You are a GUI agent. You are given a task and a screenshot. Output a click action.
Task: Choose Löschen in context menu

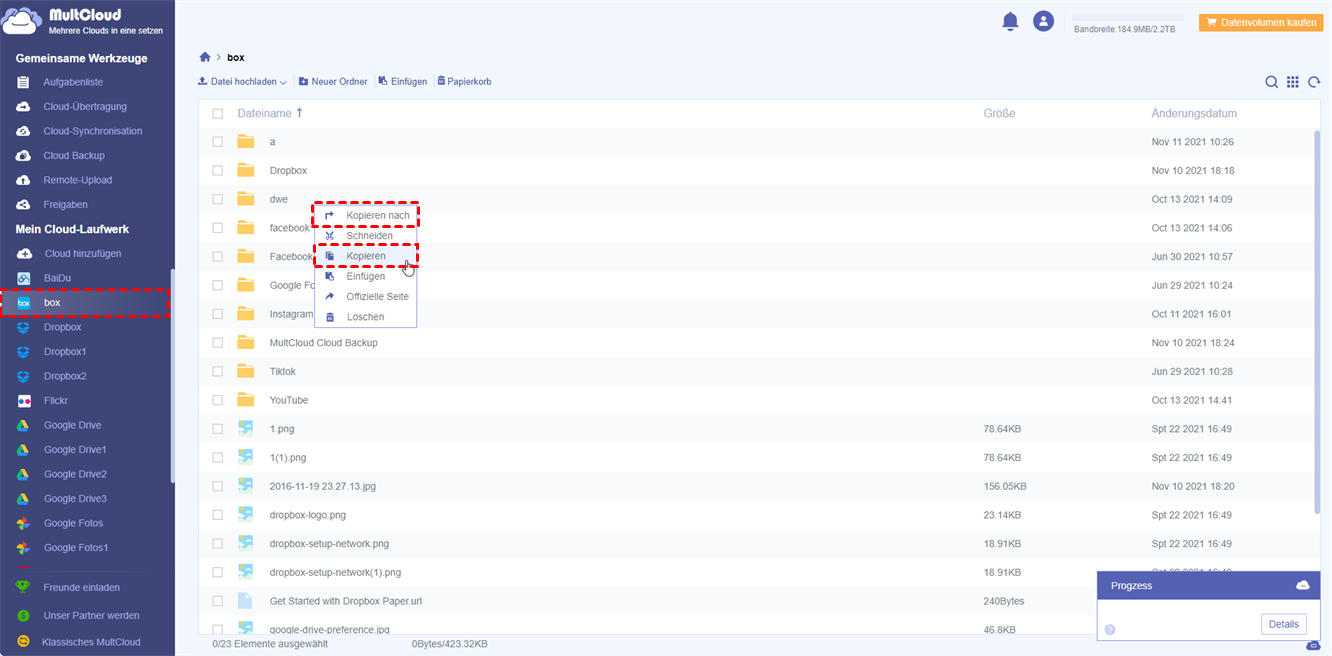tap(365, 317)
